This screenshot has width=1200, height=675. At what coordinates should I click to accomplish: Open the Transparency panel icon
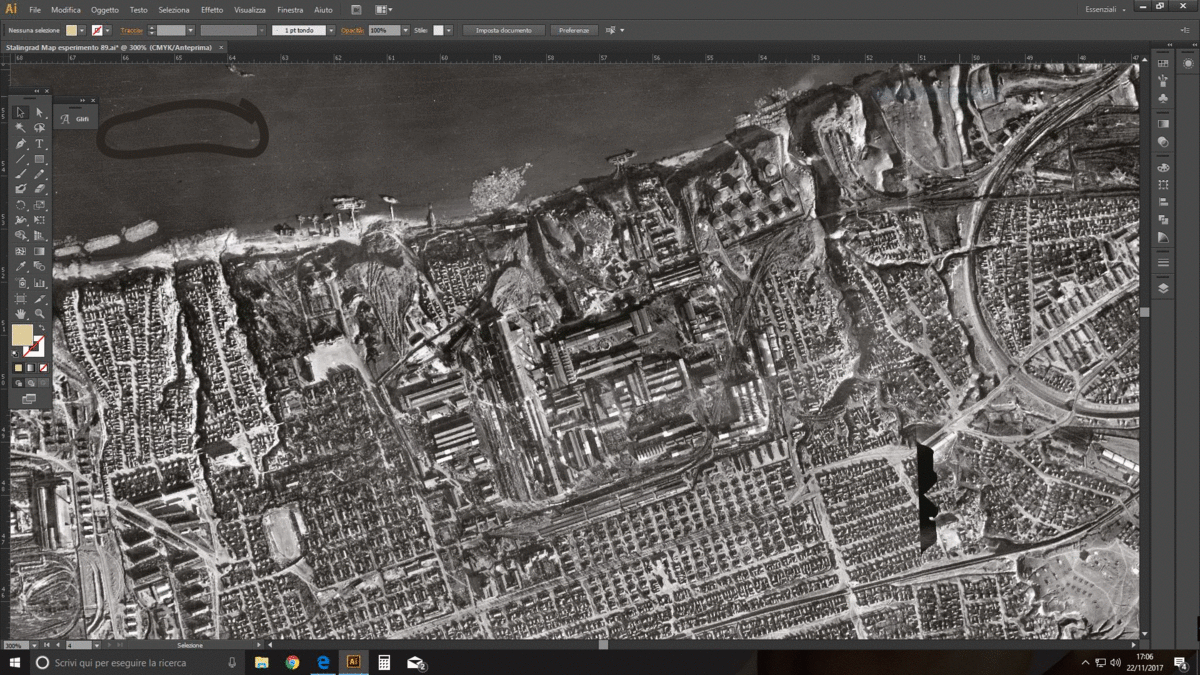[1163, 142]
